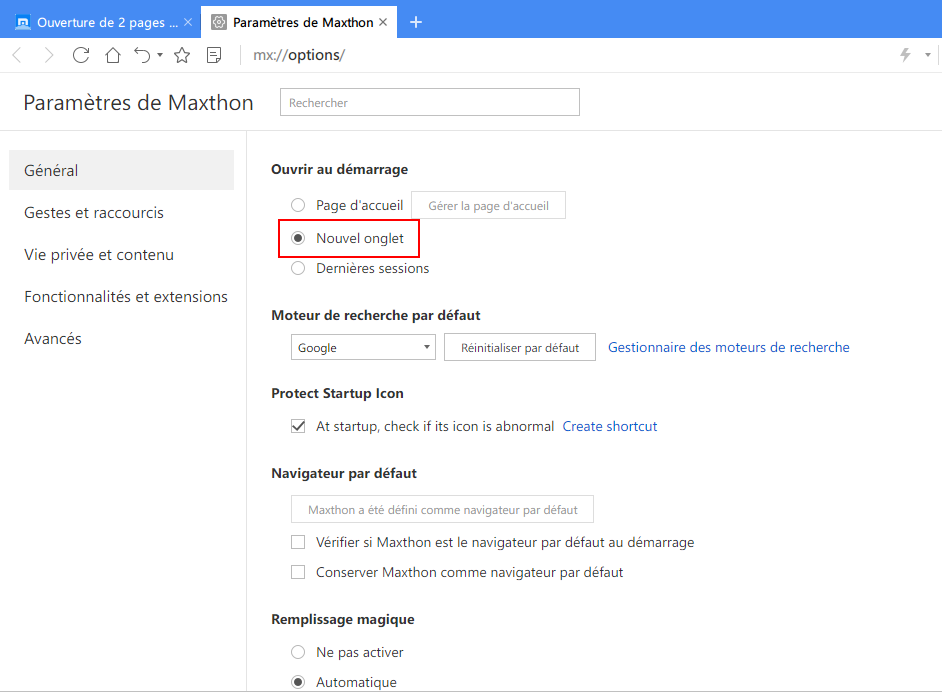942x692 pixels.
Task: Go forward using the forward arrow
Action: (x=49, y=55)
